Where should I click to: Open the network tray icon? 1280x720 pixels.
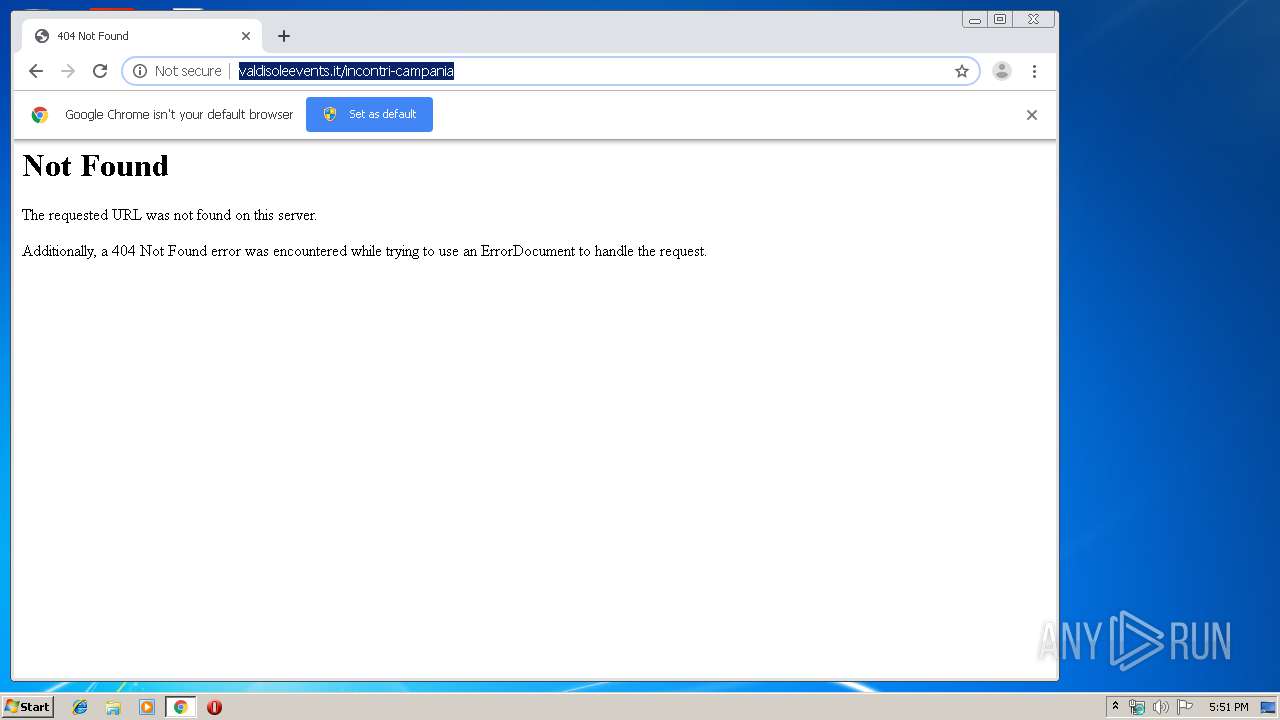(1137, 707)
